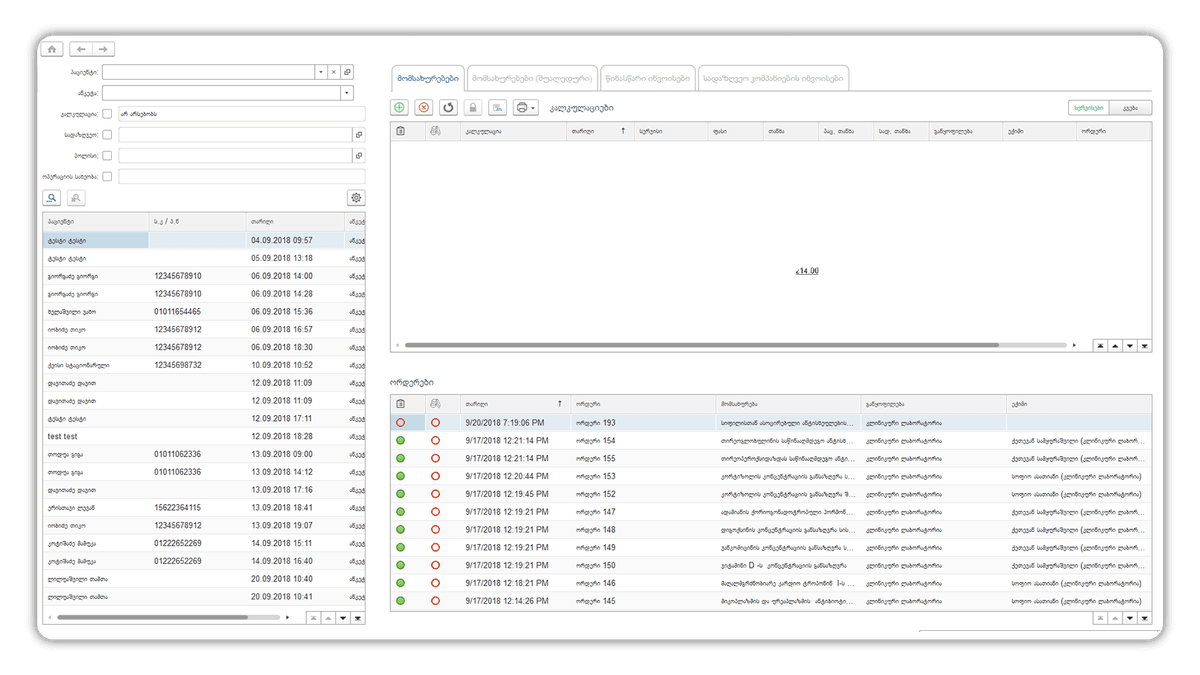Toggle the checkbox in the last filter row
The height and width of the screenshot is (675, 1200).
click(107, 176)
